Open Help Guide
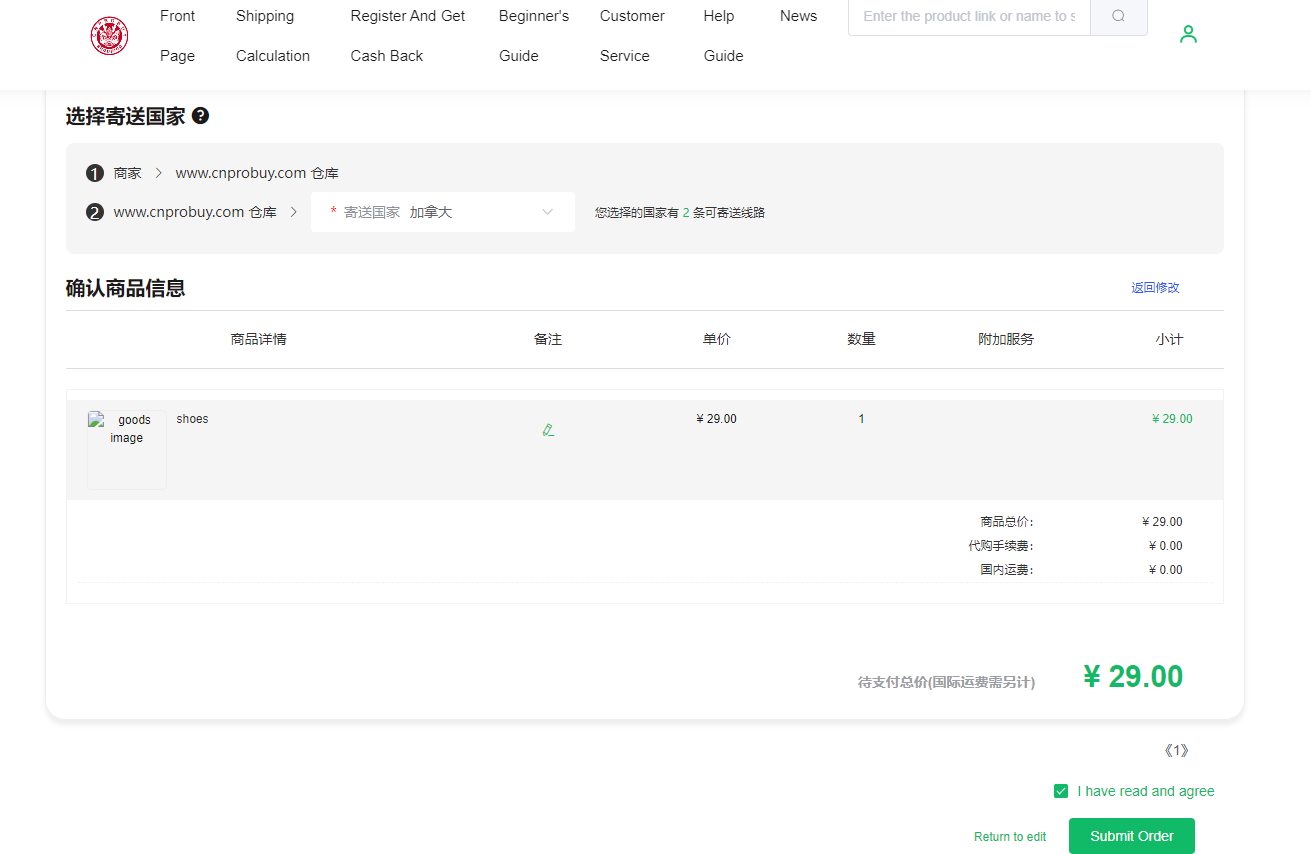 click(723, 36)
